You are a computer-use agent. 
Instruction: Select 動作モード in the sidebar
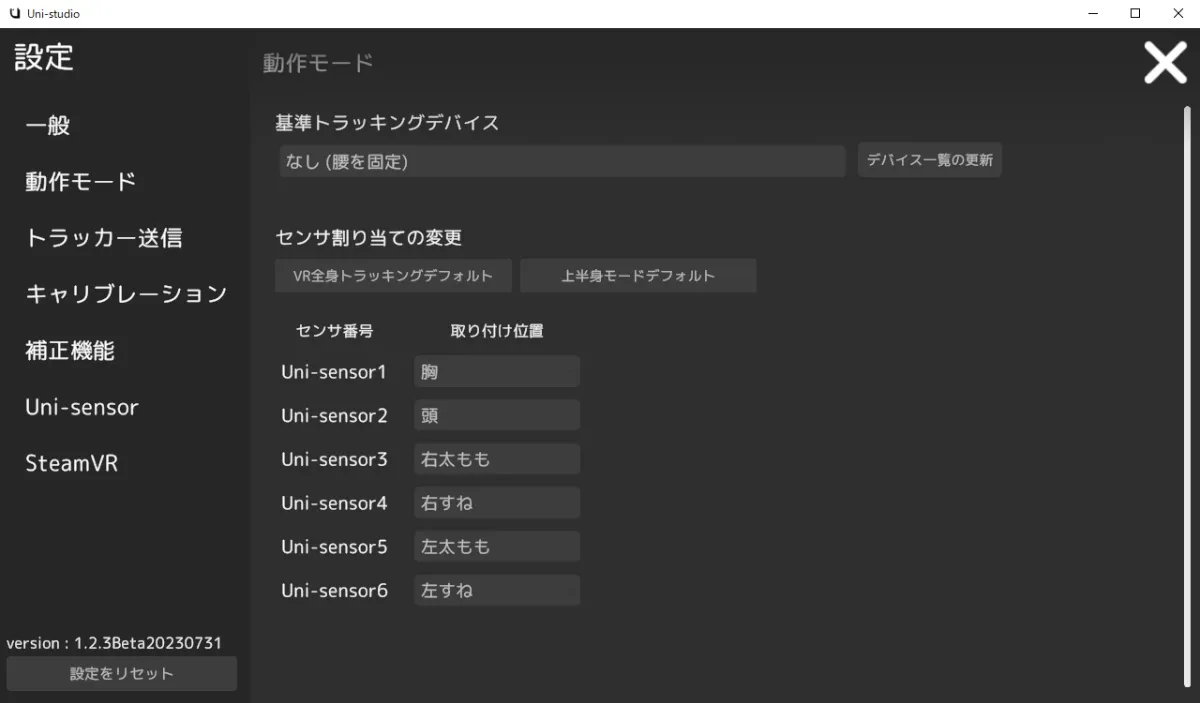point(81,182)
